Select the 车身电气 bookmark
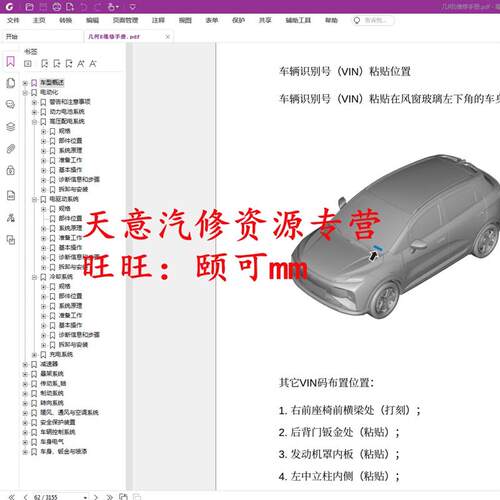Screen dimensions: 500x500 [x=52, y=441]
